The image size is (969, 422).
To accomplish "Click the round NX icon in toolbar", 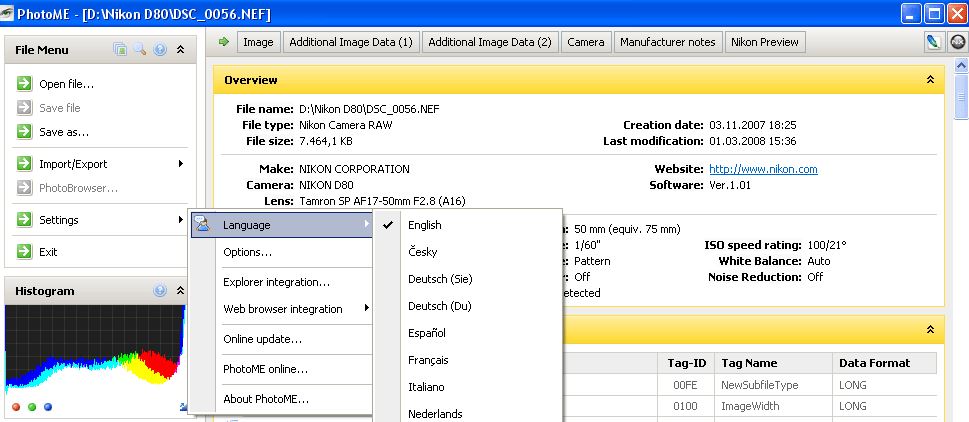I will [x=958, y=42].
